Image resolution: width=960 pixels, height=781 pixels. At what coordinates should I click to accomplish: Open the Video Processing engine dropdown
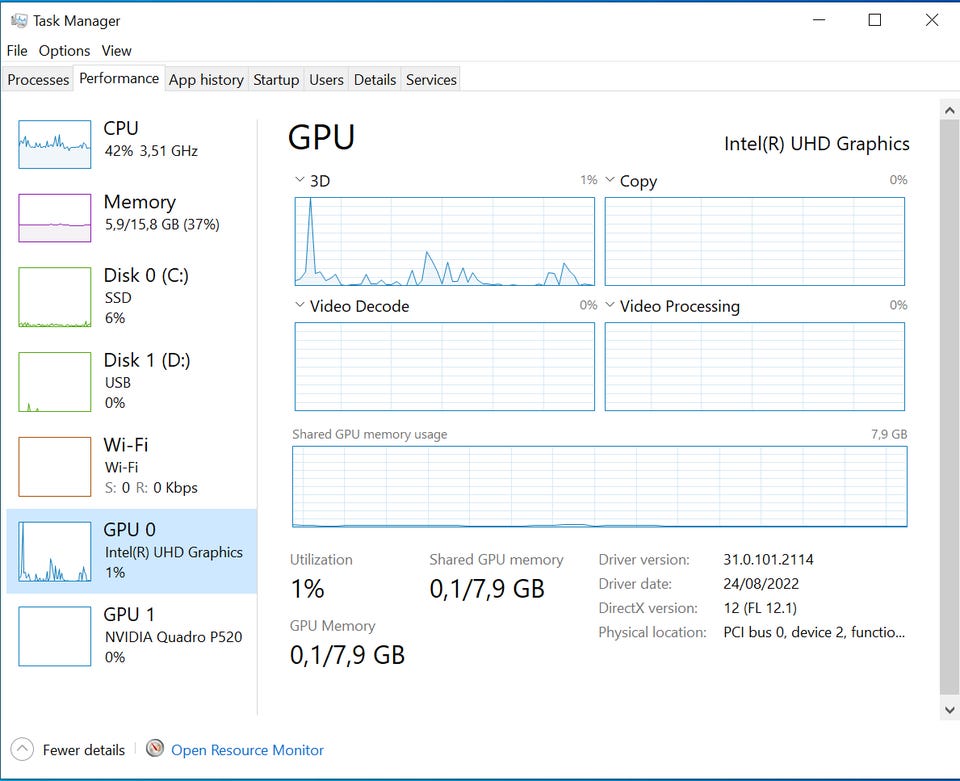click(610, 305)
